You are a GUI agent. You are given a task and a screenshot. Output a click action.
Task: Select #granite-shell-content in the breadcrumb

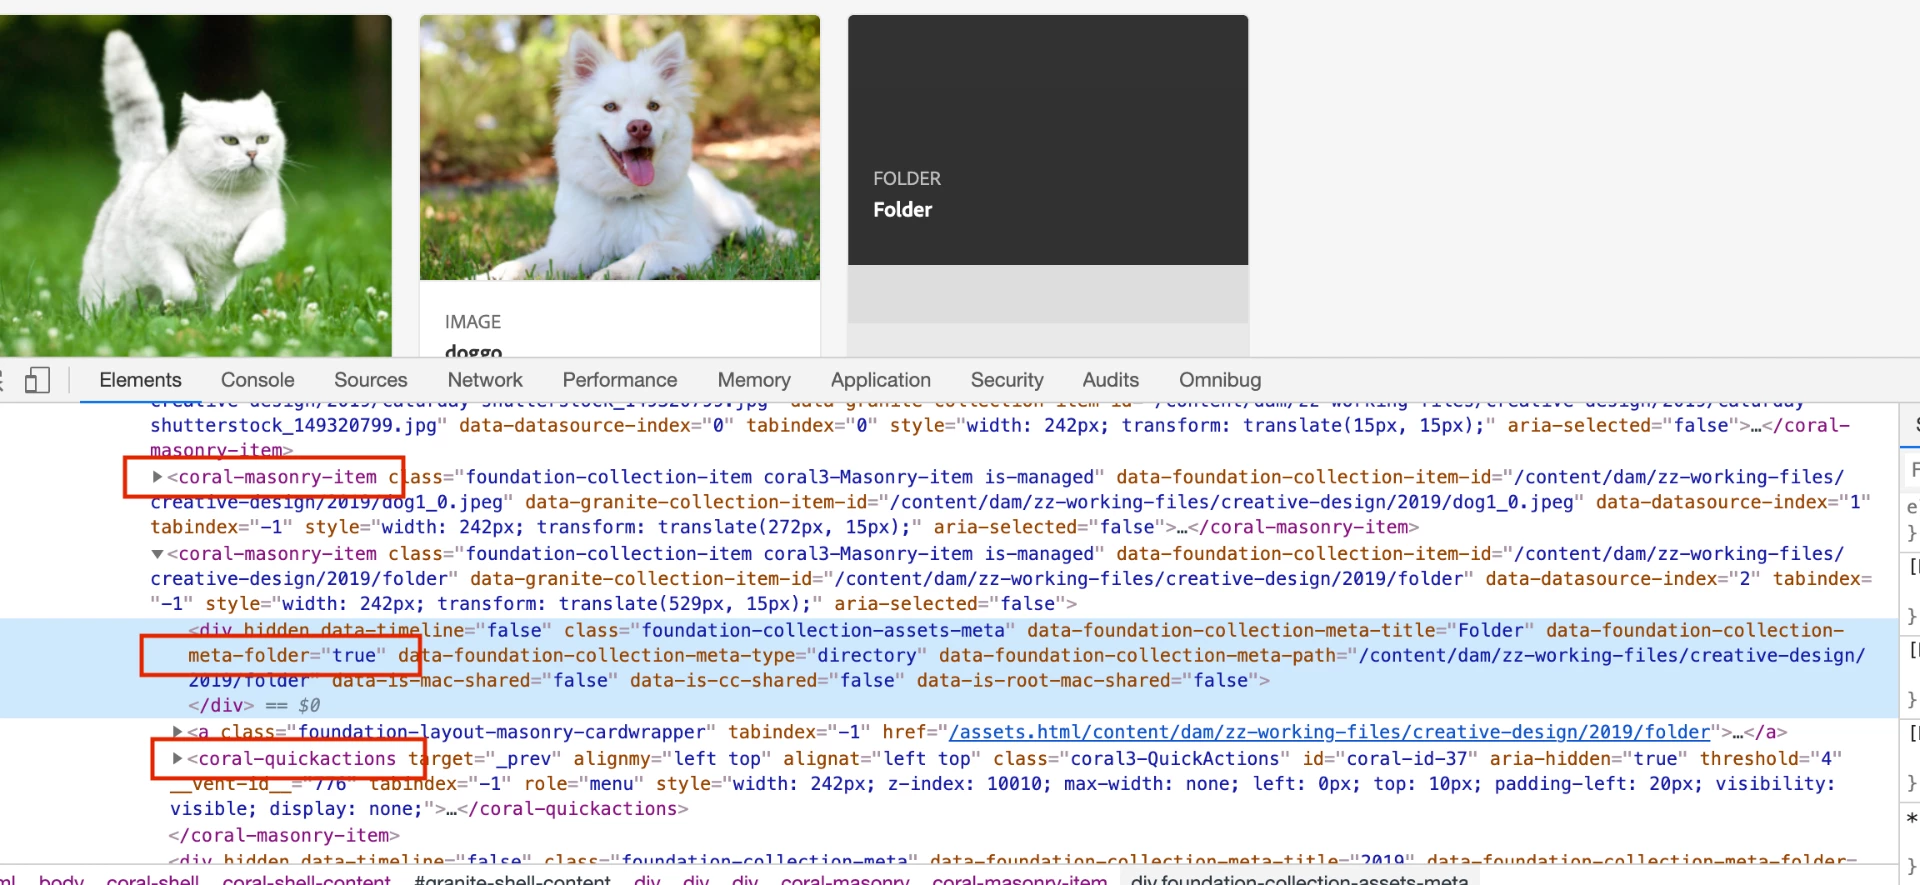(x=512, y=879)
